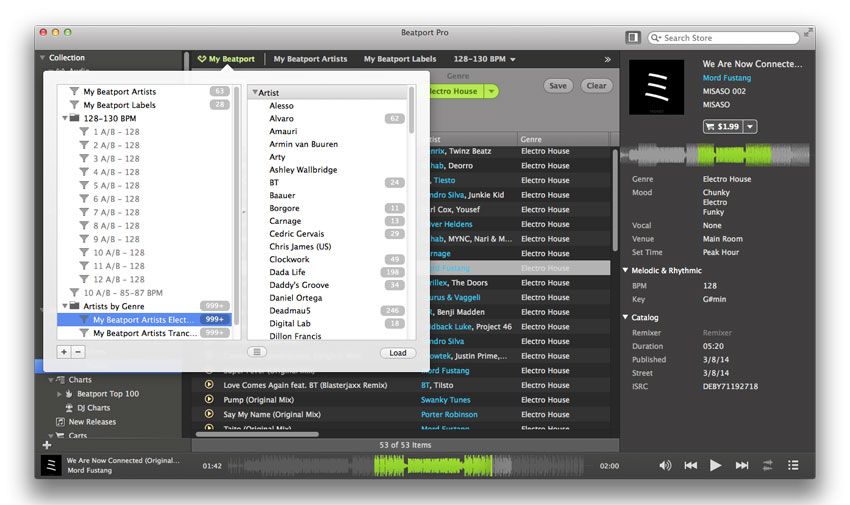Select 1 A/B - 128 filter
The image size is (850, 505).
tap(116, 132)
